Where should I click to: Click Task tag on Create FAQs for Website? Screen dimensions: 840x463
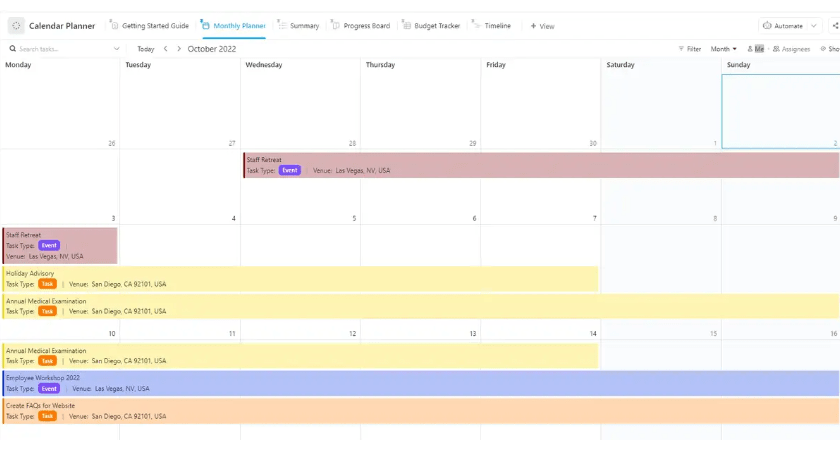click(x=47, y=416)
